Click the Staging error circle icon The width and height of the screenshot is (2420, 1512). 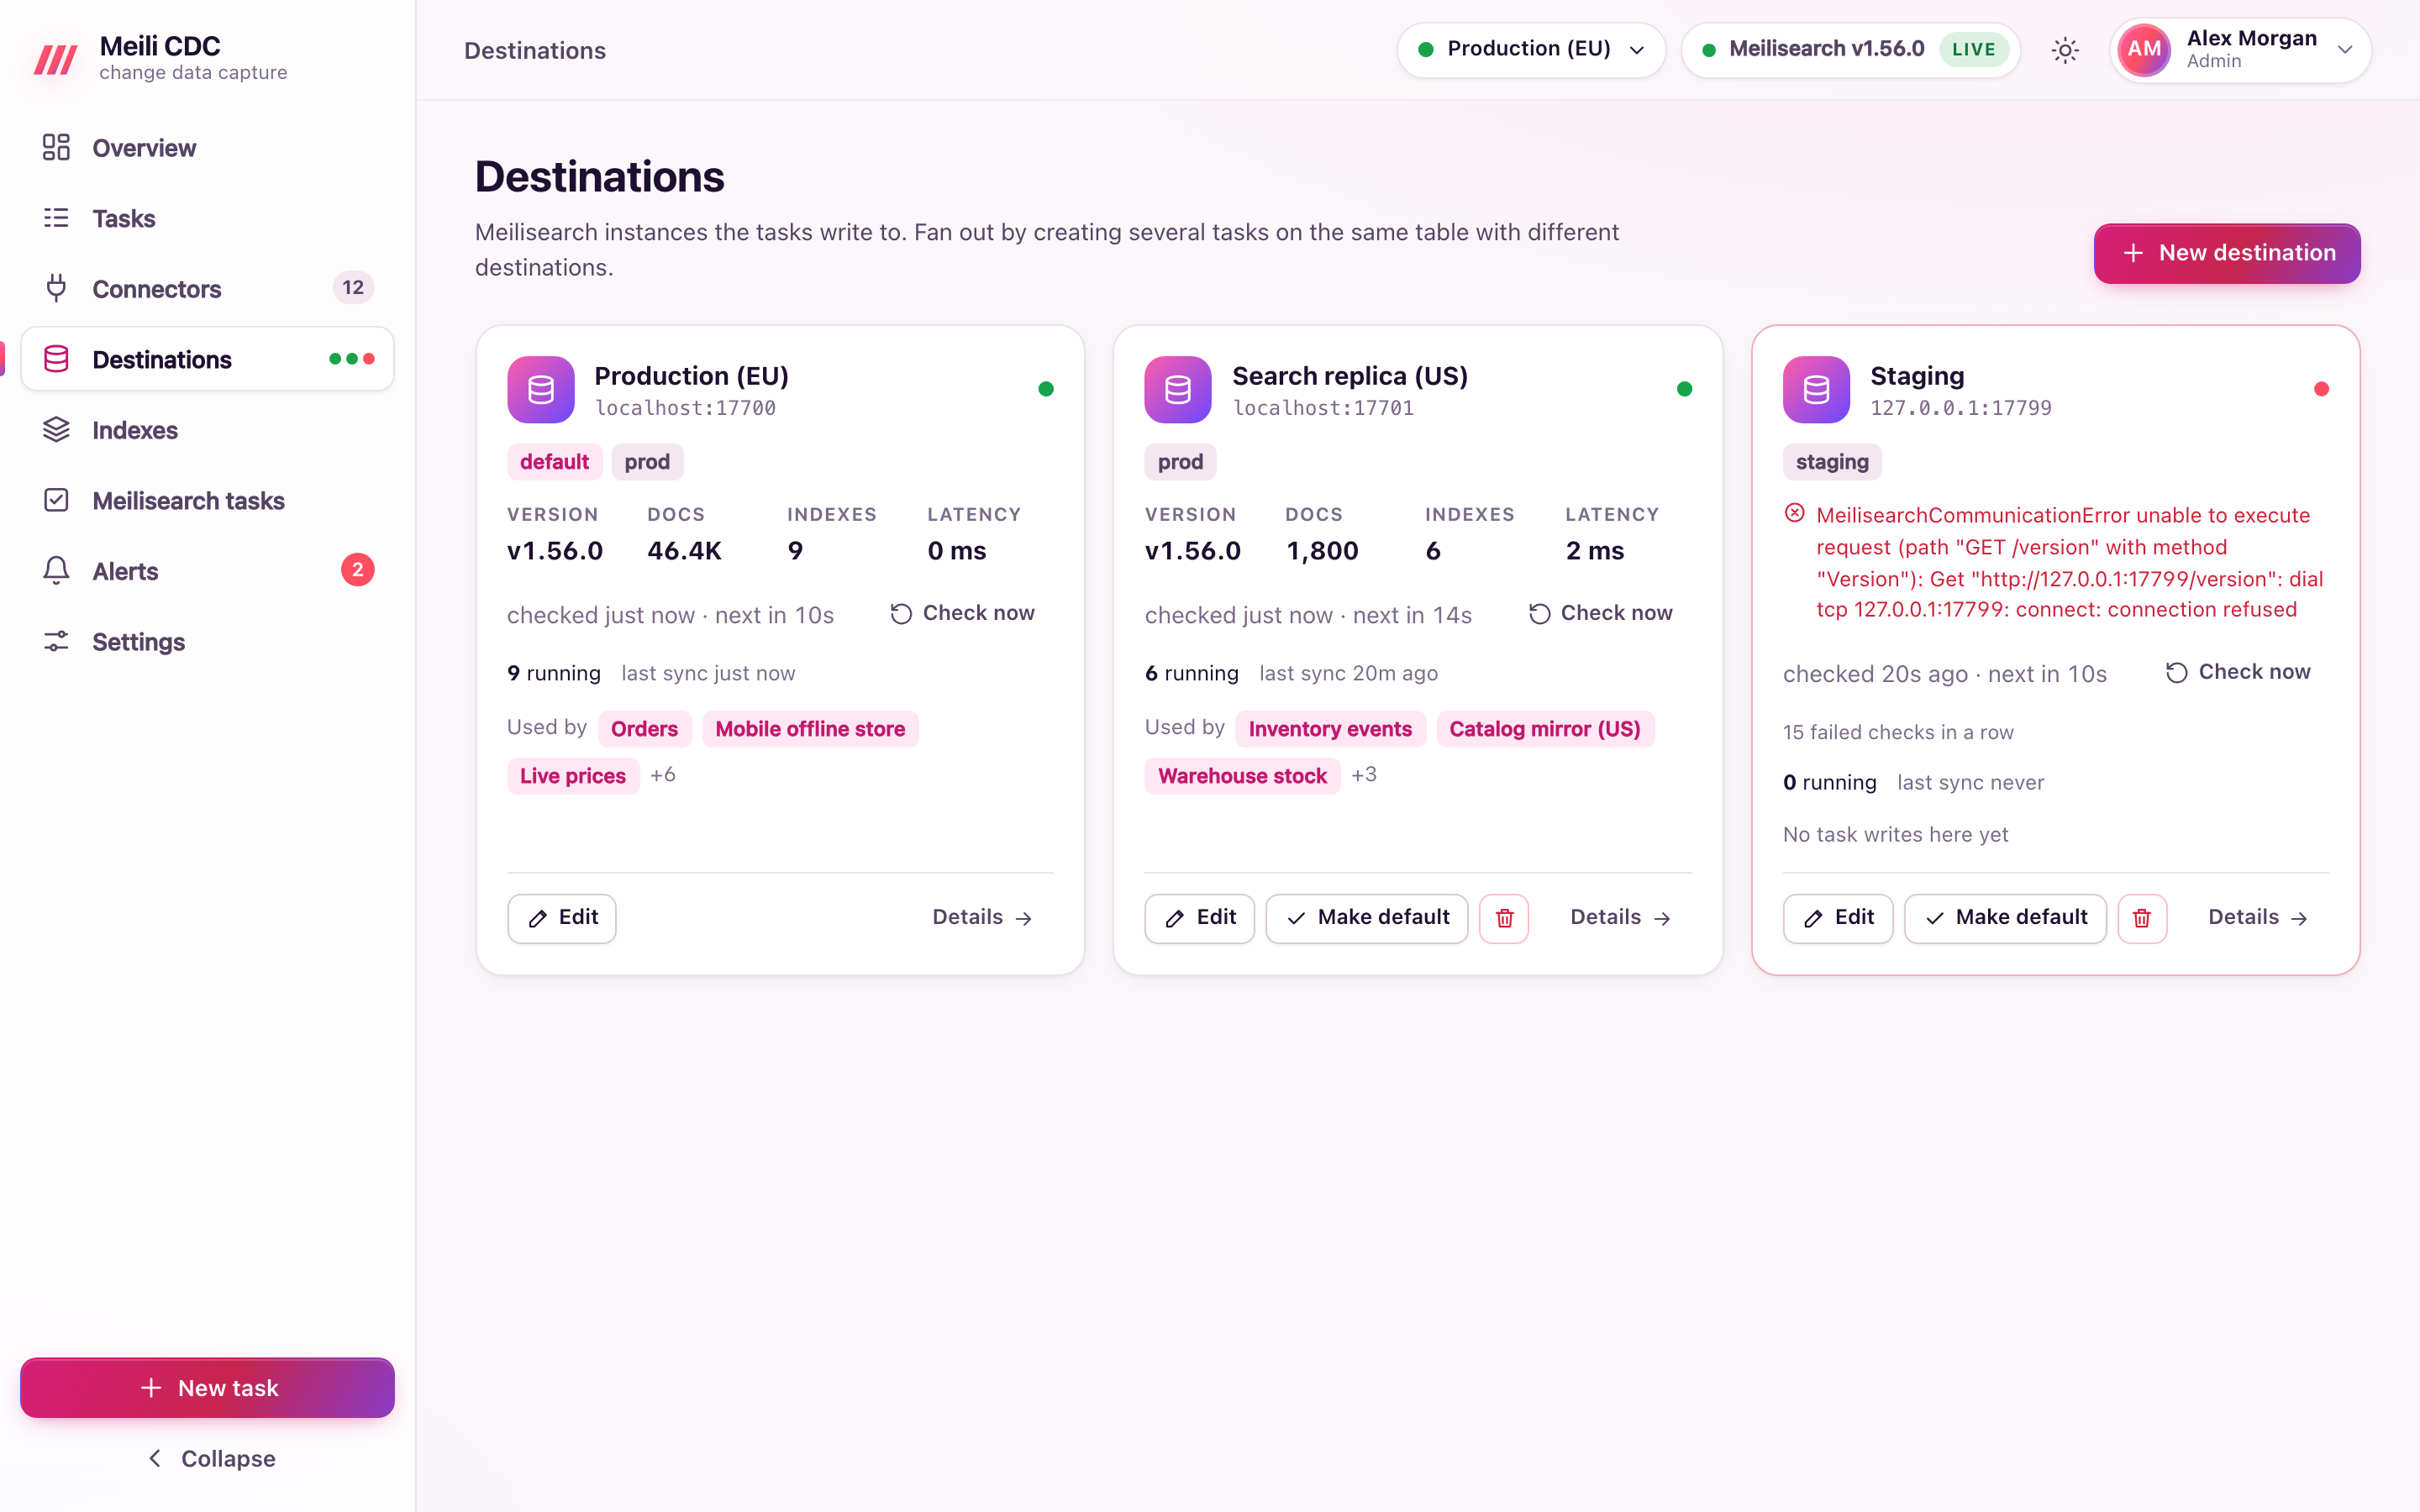[x=1795, y=514]
